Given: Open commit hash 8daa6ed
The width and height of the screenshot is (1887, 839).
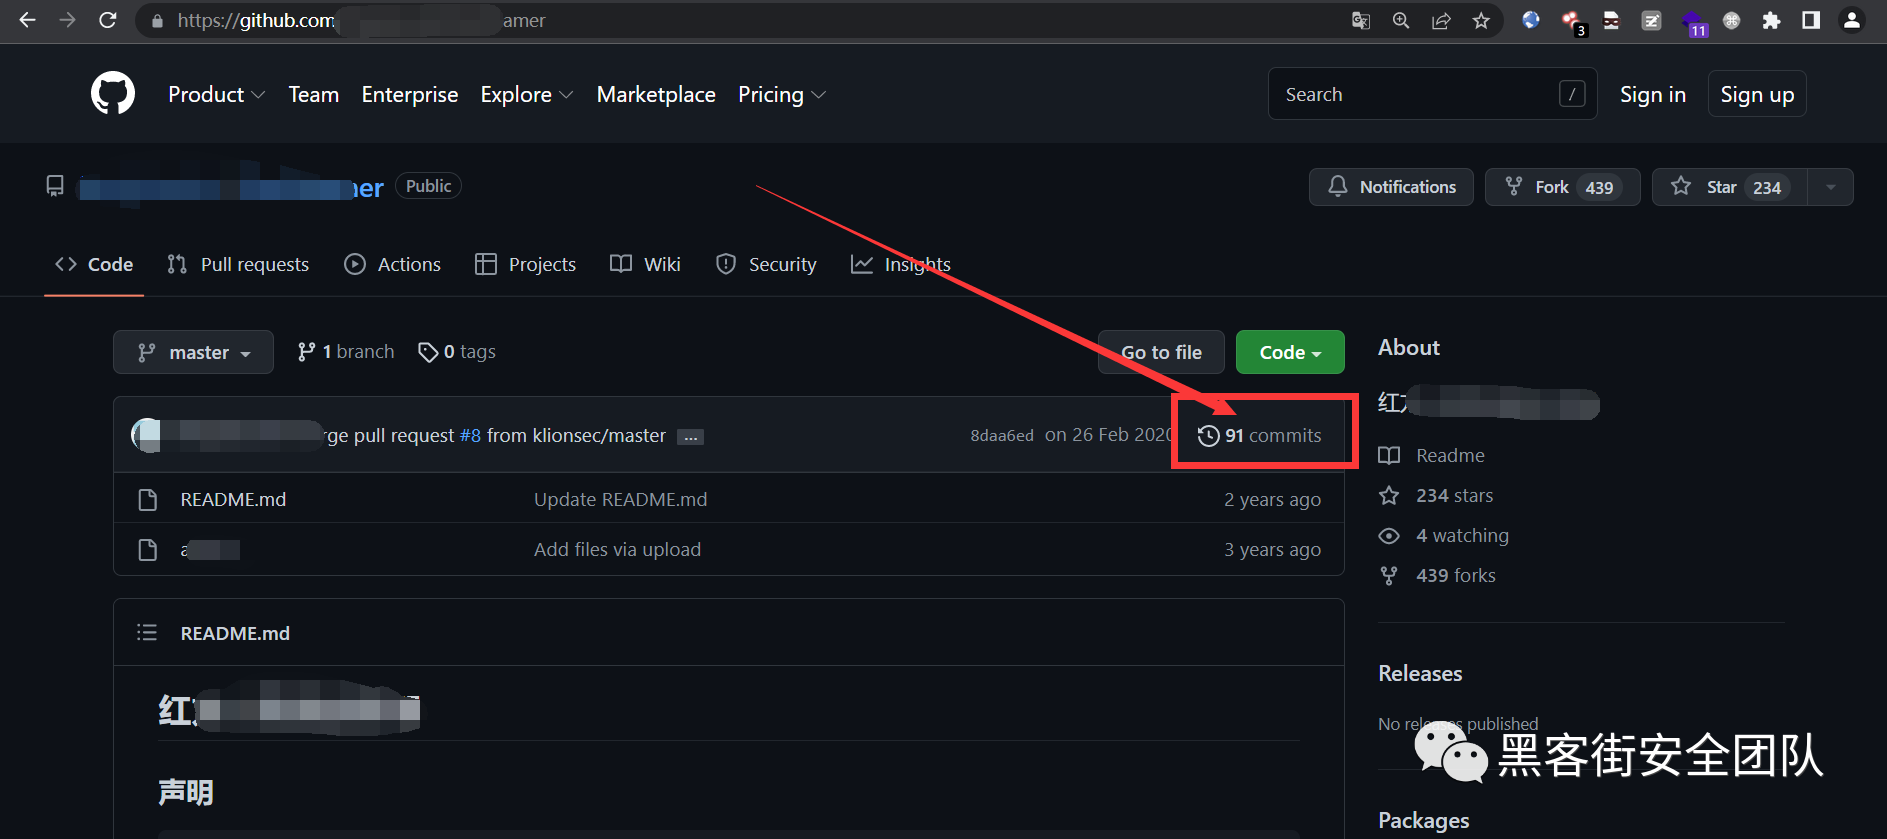Looking at the screenshot, I should [x=1002, y=436].
